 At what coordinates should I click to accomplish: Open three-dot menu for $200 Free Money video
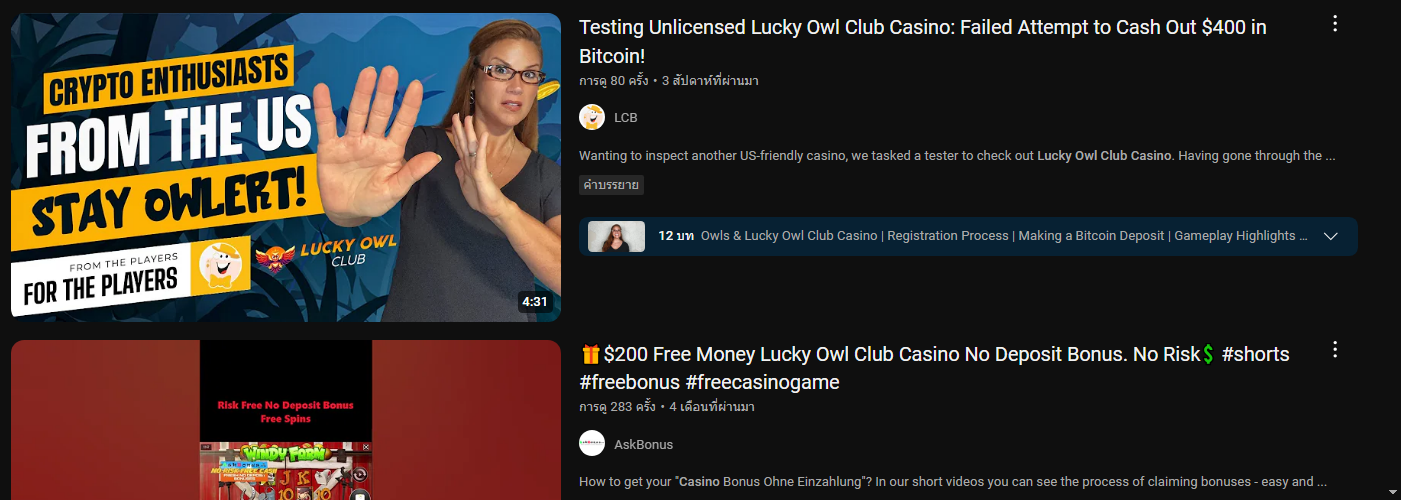(x=1334, y=350)
